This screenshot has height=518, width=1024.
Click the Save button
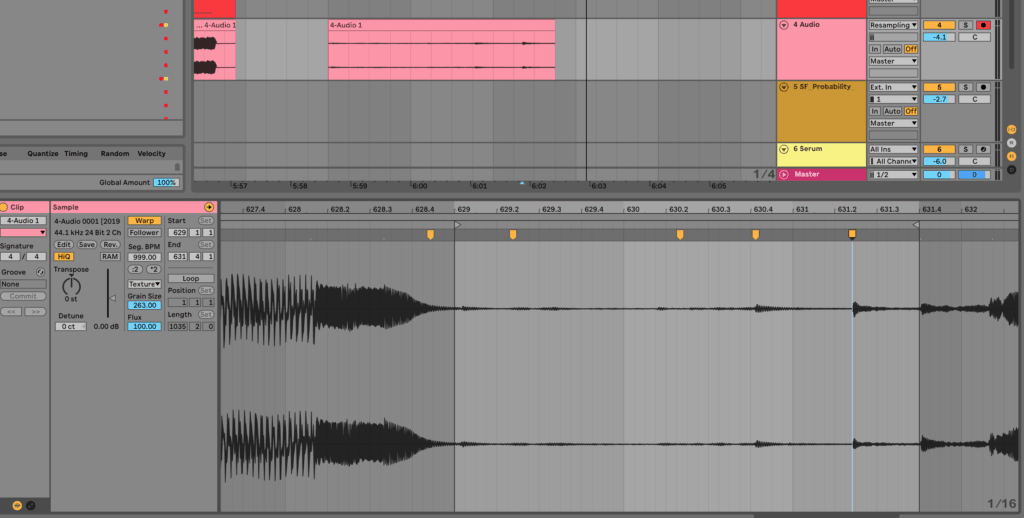(87, 244)
